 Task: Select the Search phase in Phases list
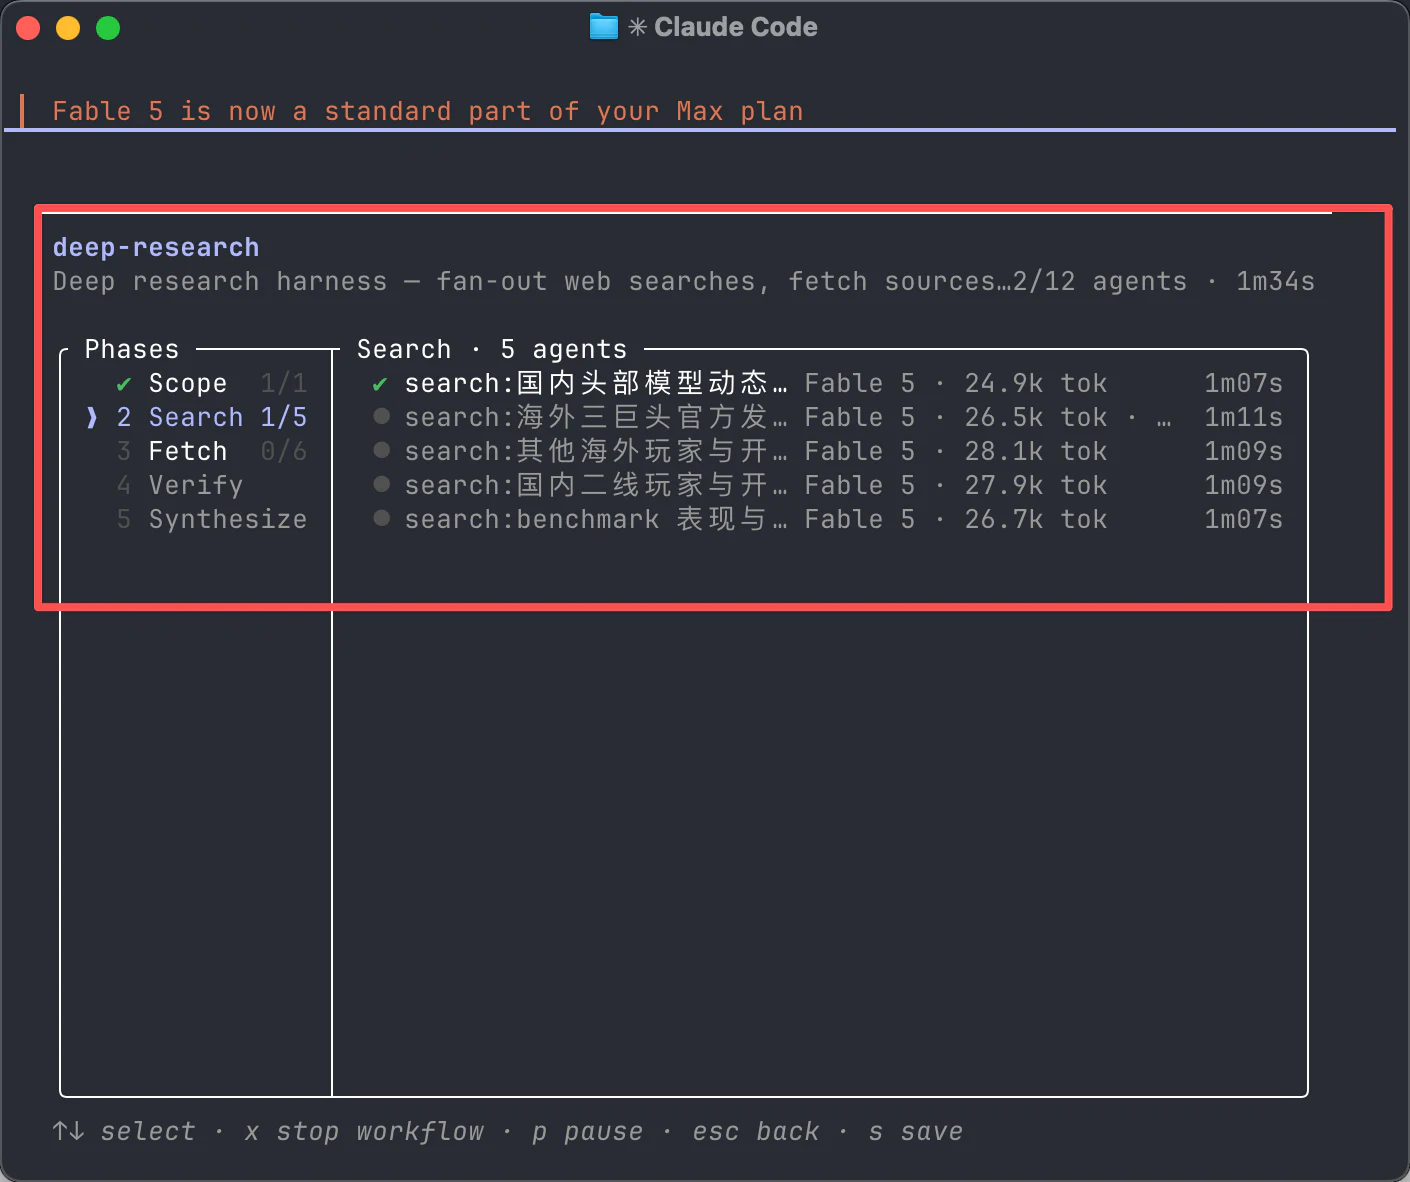[196, 417]
